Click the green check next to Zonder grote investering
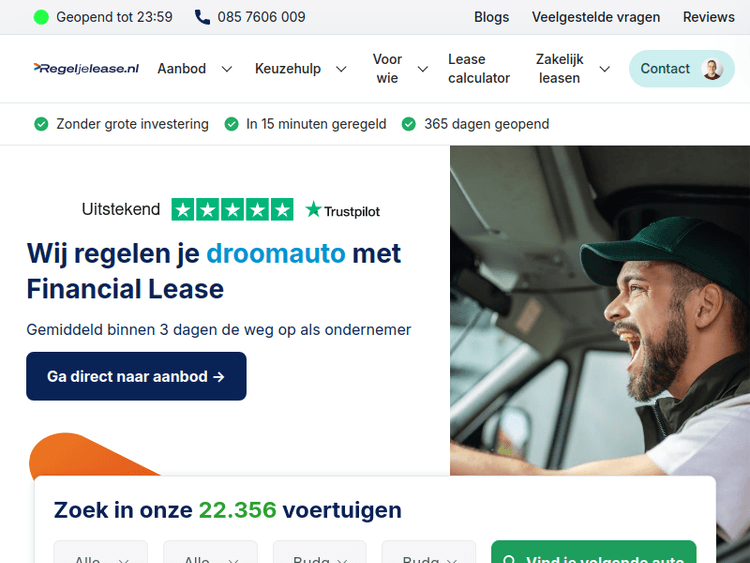This screenshot has height=563, width=750. 41,124
